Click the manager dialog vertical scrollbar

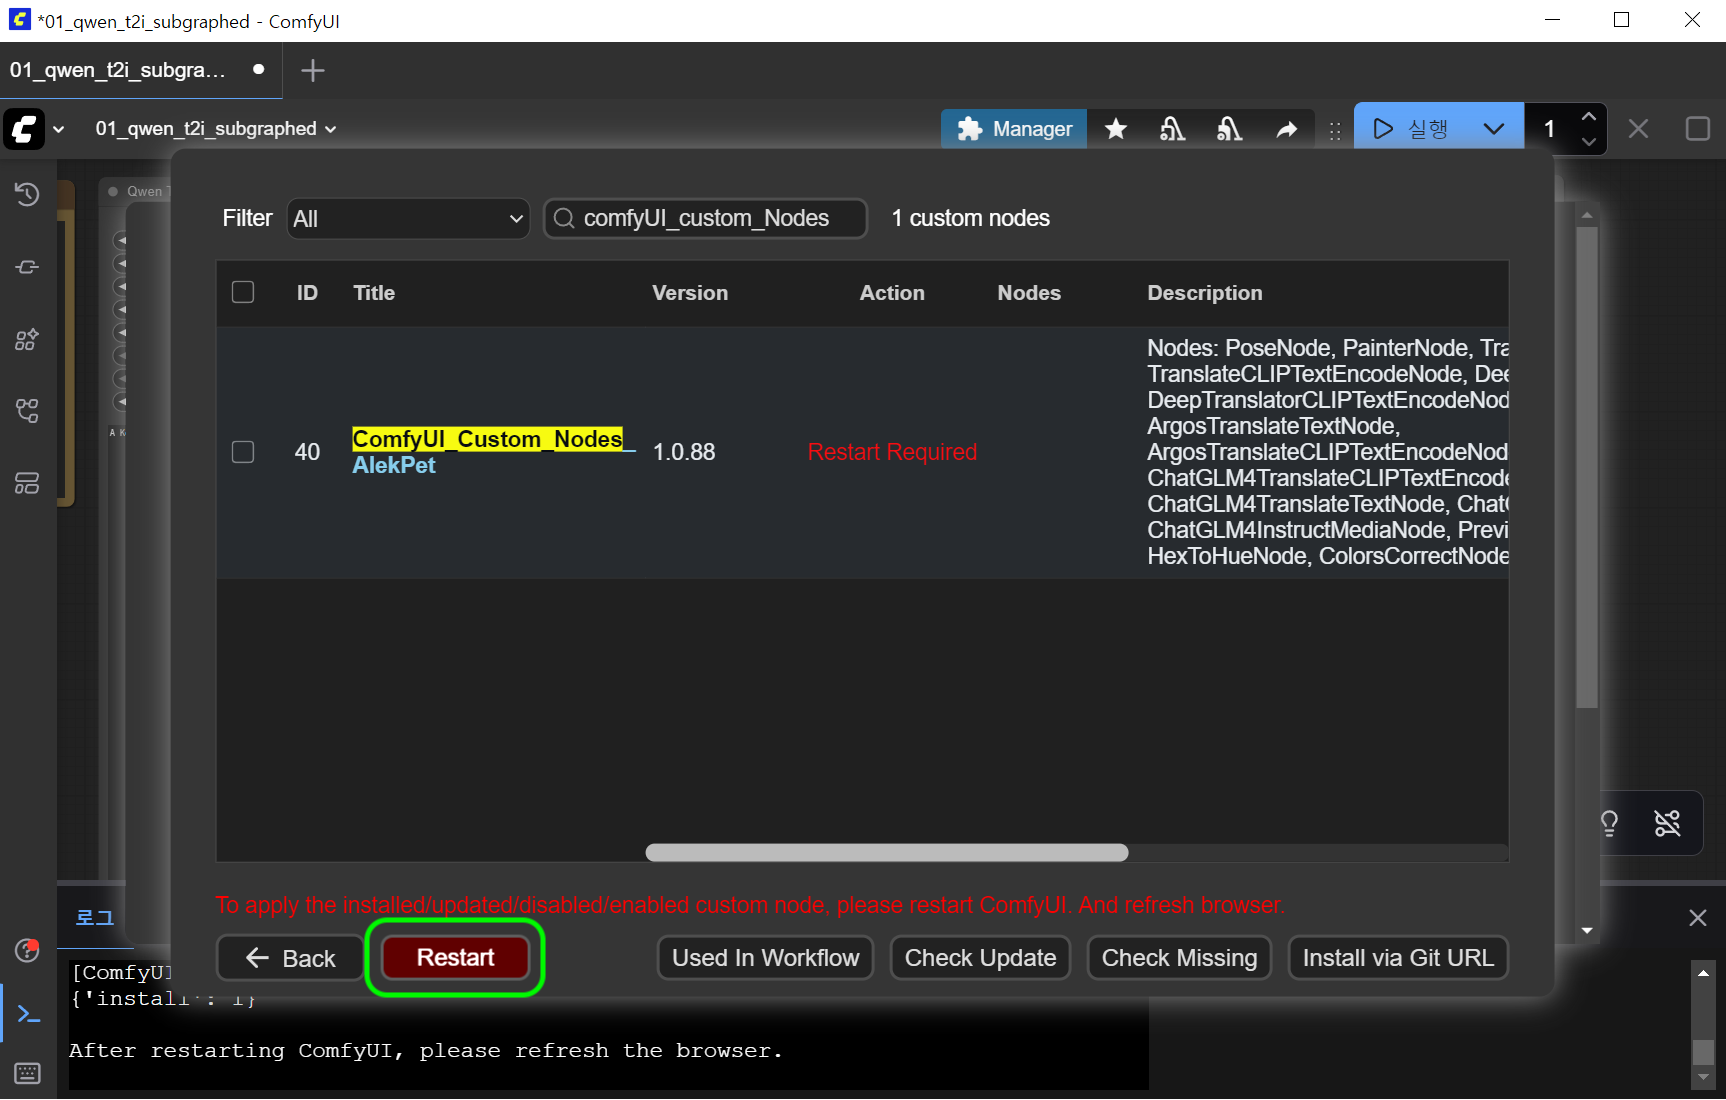1587,467
